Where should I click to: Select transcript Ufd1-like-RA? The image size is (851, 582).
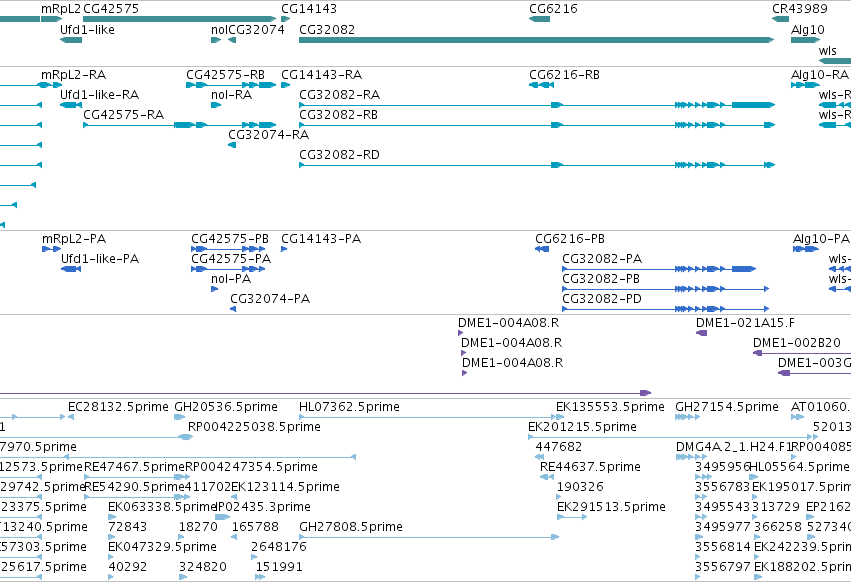(x=71, y=105)
